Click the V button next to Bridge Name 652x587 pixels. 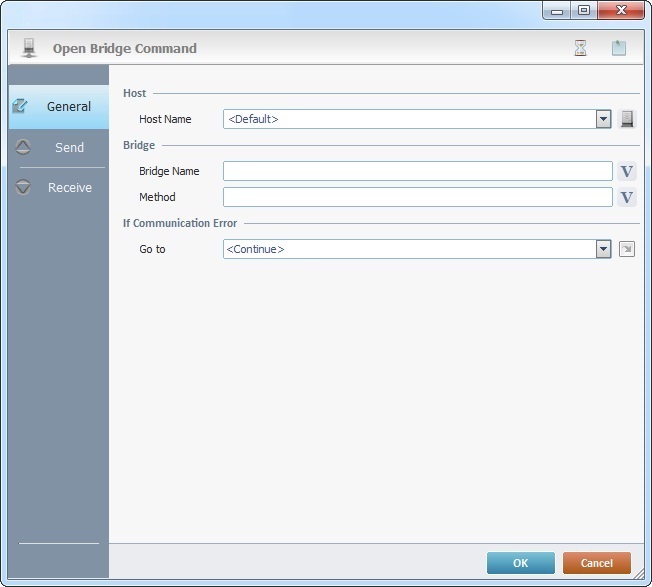[x=627, y=171]
